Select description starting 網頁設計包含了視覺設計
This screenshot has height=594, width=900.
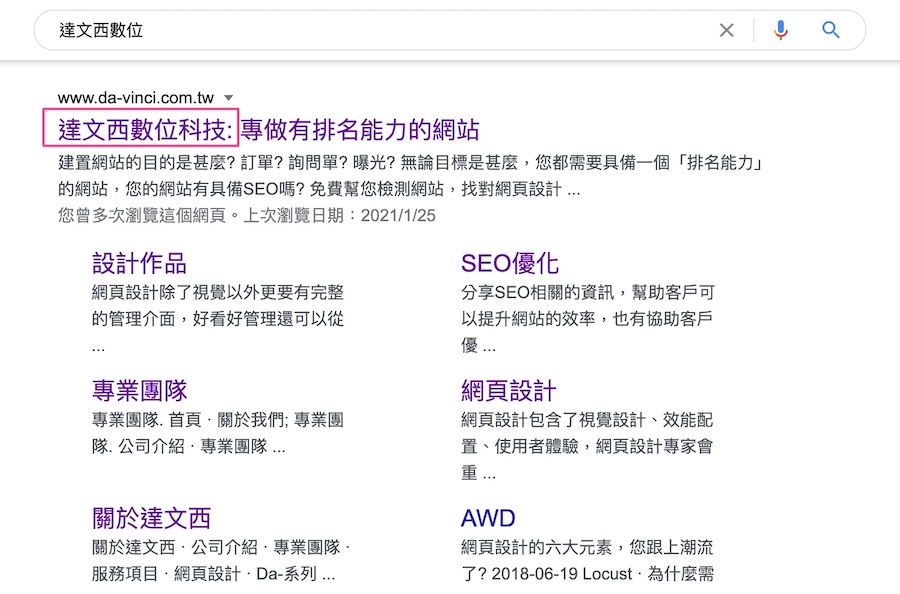(587, 447)
